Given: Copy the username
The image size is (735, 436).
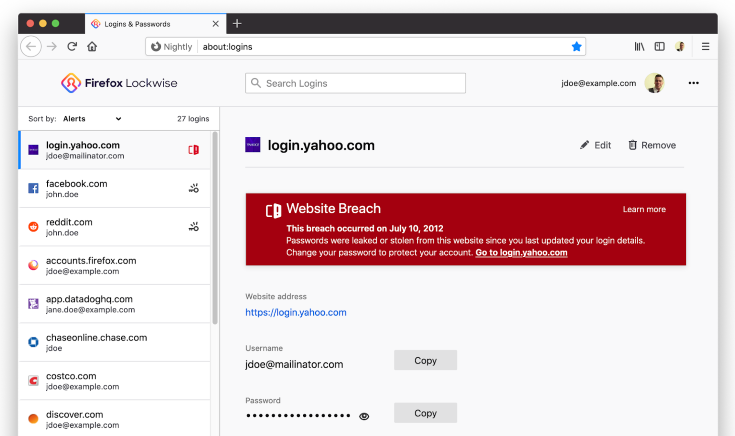Looking at the screenshot, I should [x=425, y=361].
